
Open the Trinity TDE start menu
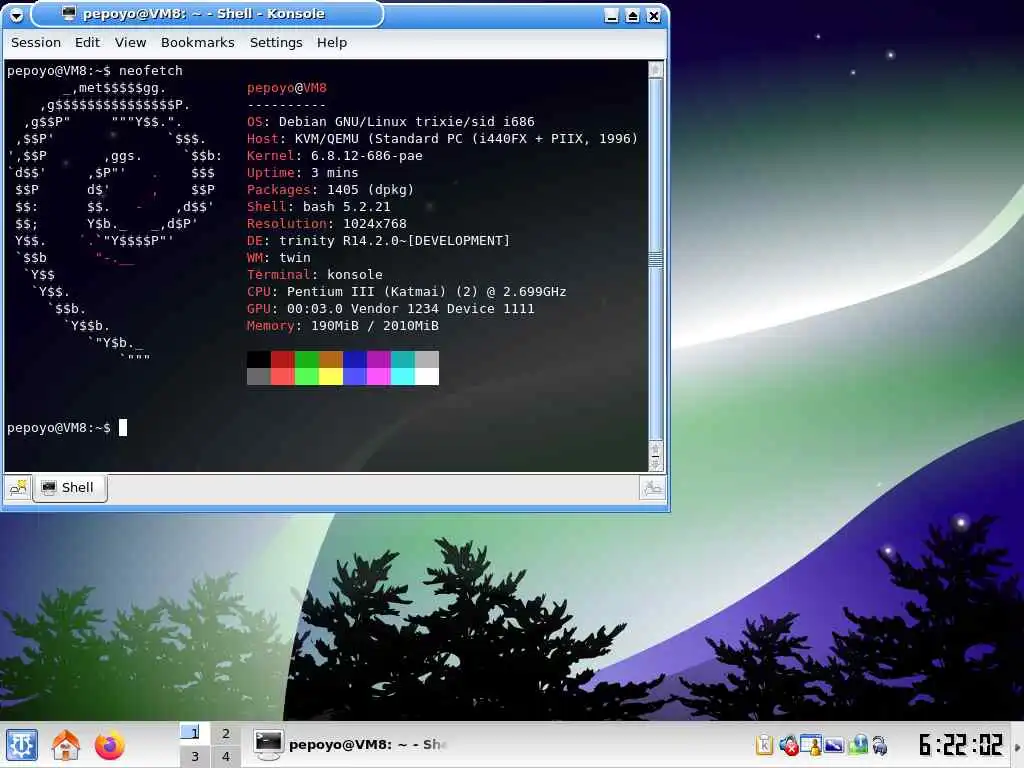(22, 744)
